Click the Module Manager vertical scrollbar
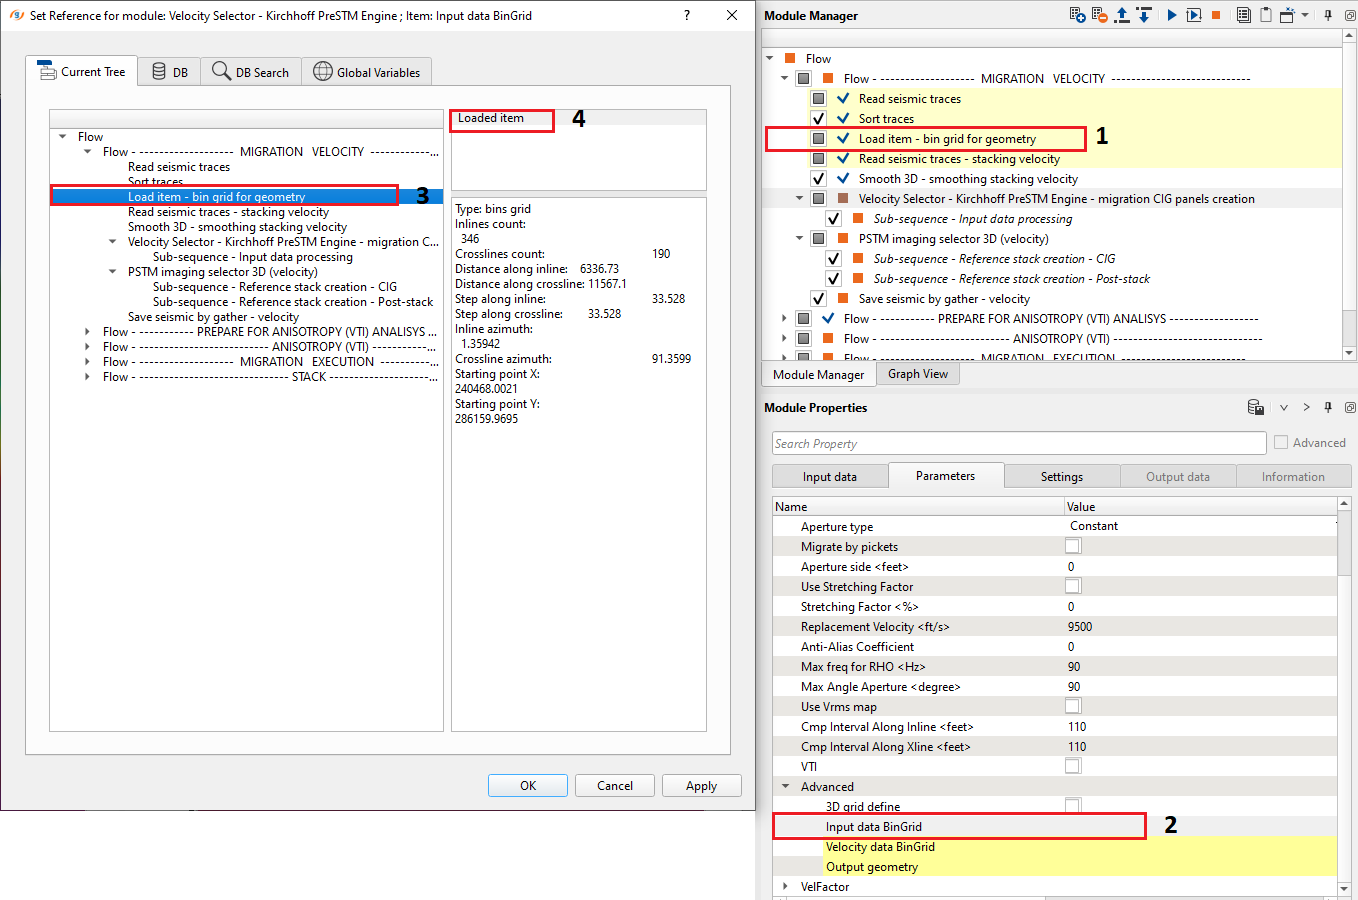This screenshot has width=1358, height=900. click(x=1349, y=200)
